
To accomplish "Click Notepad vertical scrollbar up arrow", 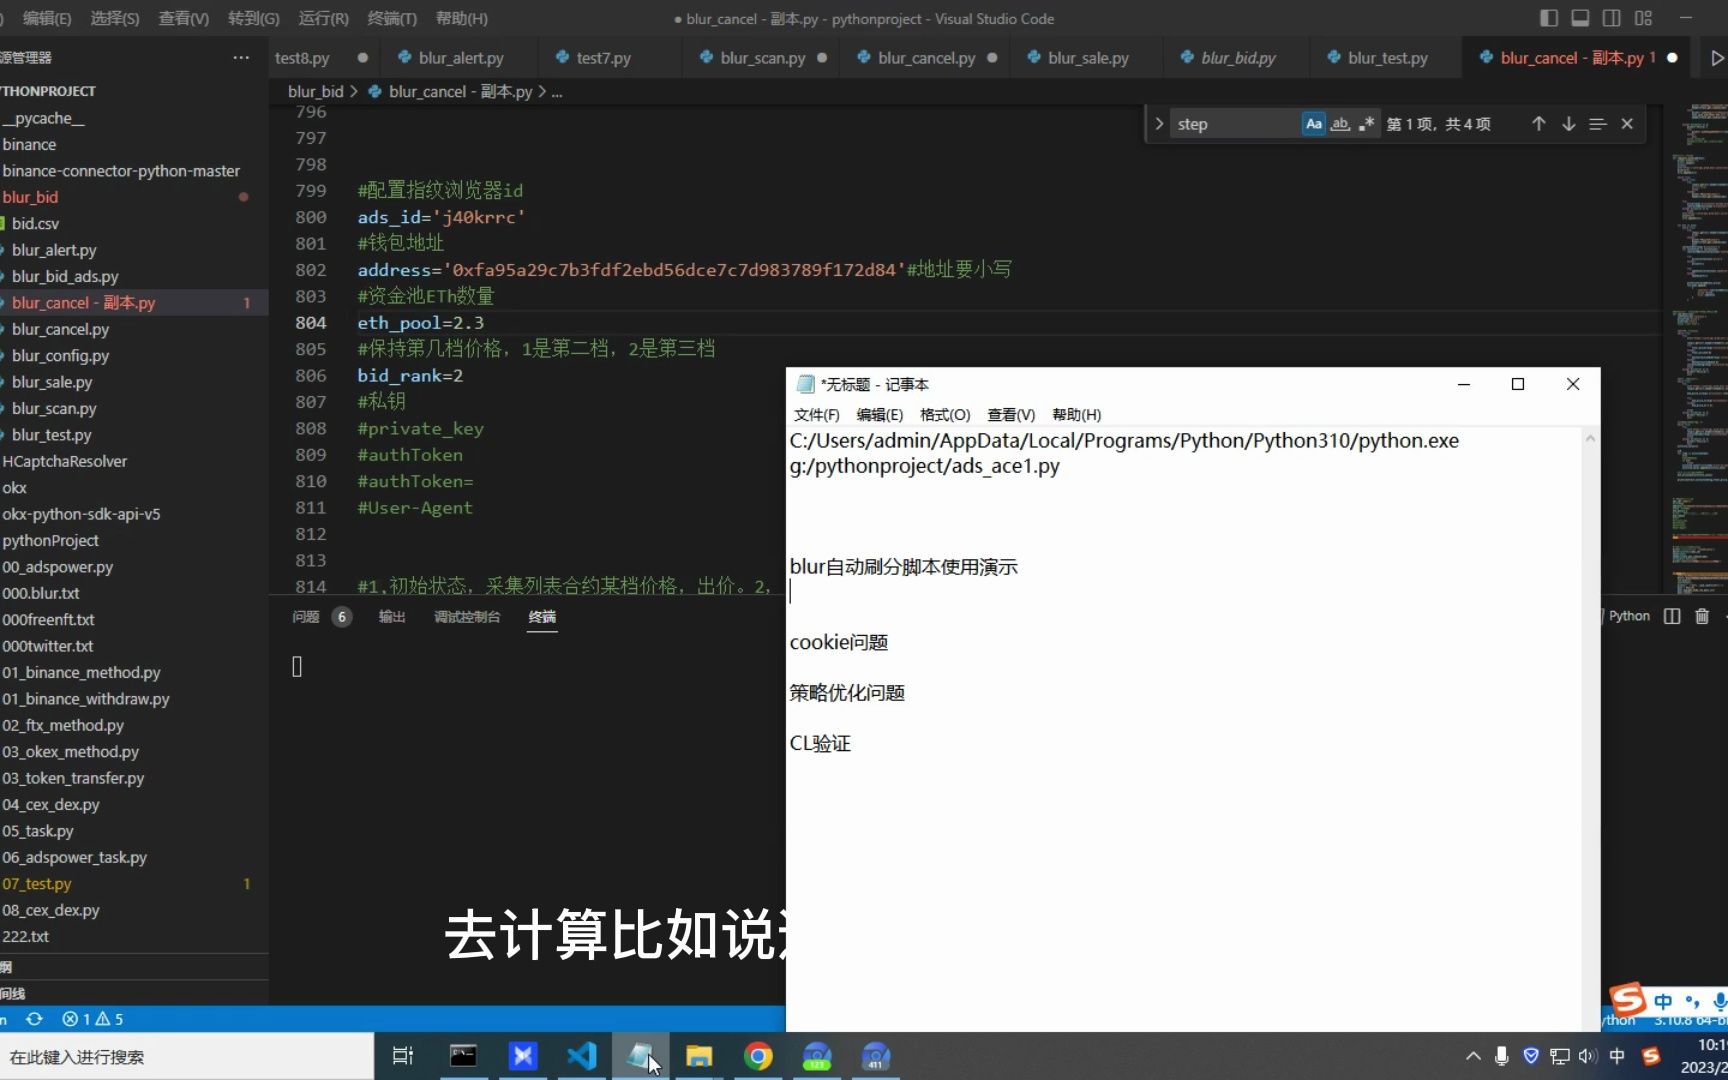I will pyautogui.click(x=1590, y=438).
